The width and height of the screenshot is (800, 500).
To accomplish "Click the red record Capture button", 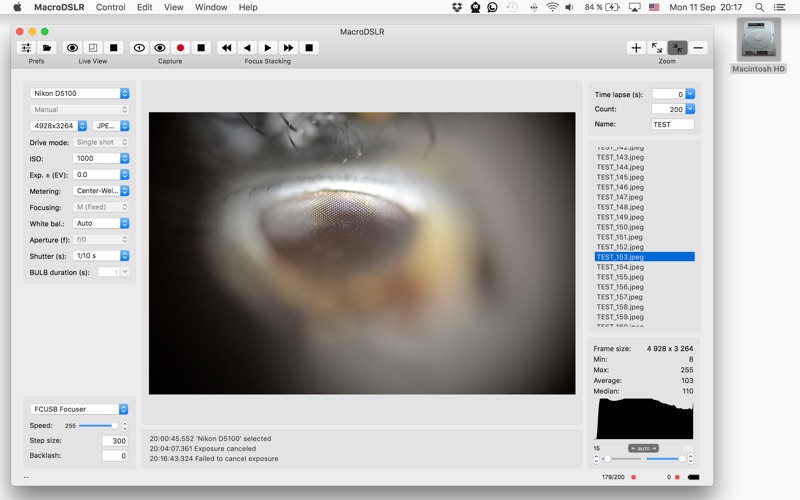I will pyautogui.click(x=180, y=48).
